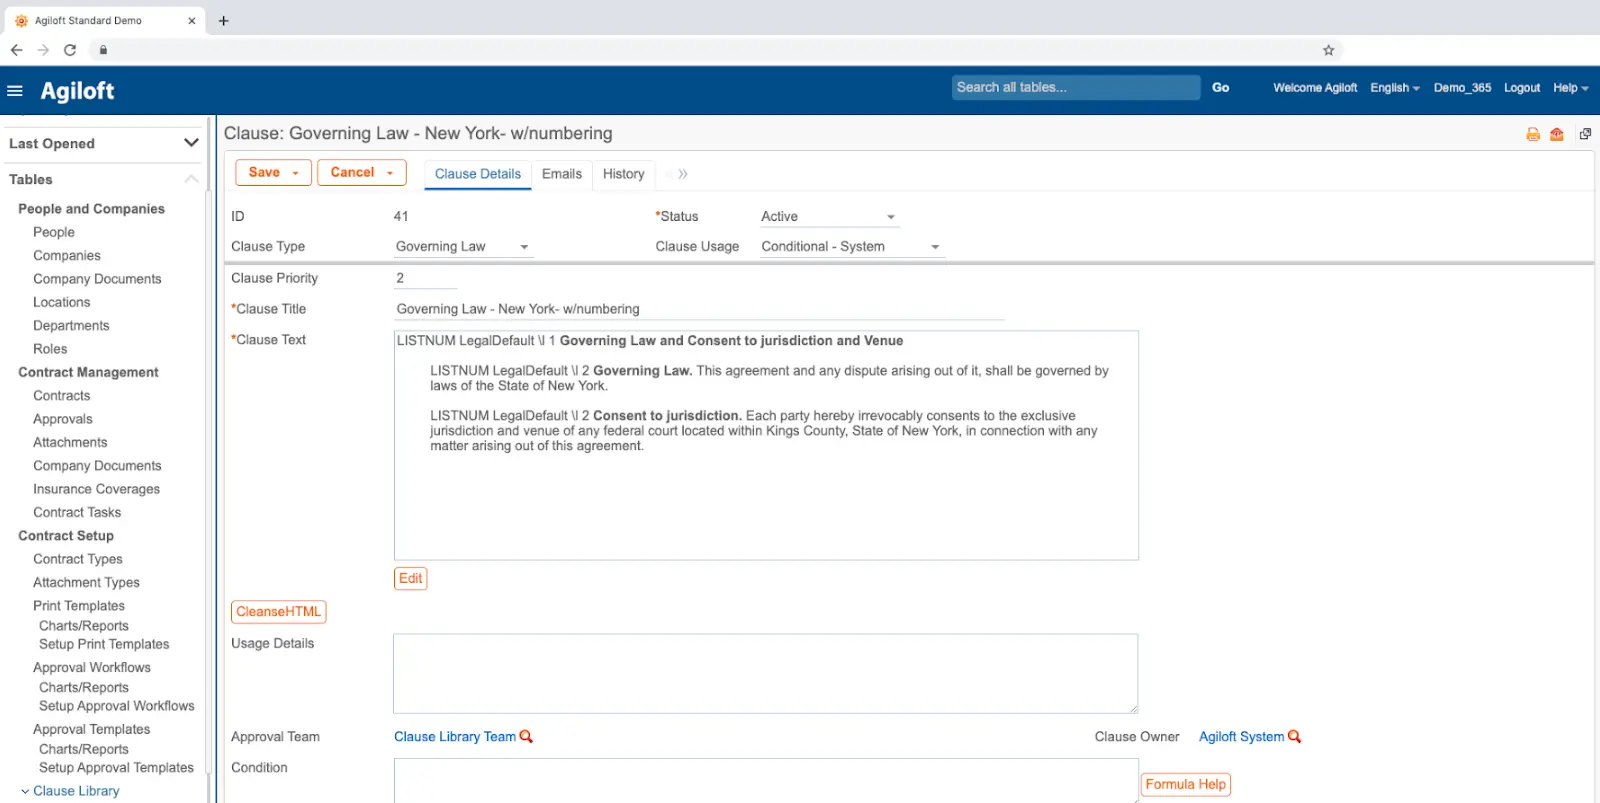Click the Agiloft logo
Screen dimensions: 1600x803
pos(77,91)
